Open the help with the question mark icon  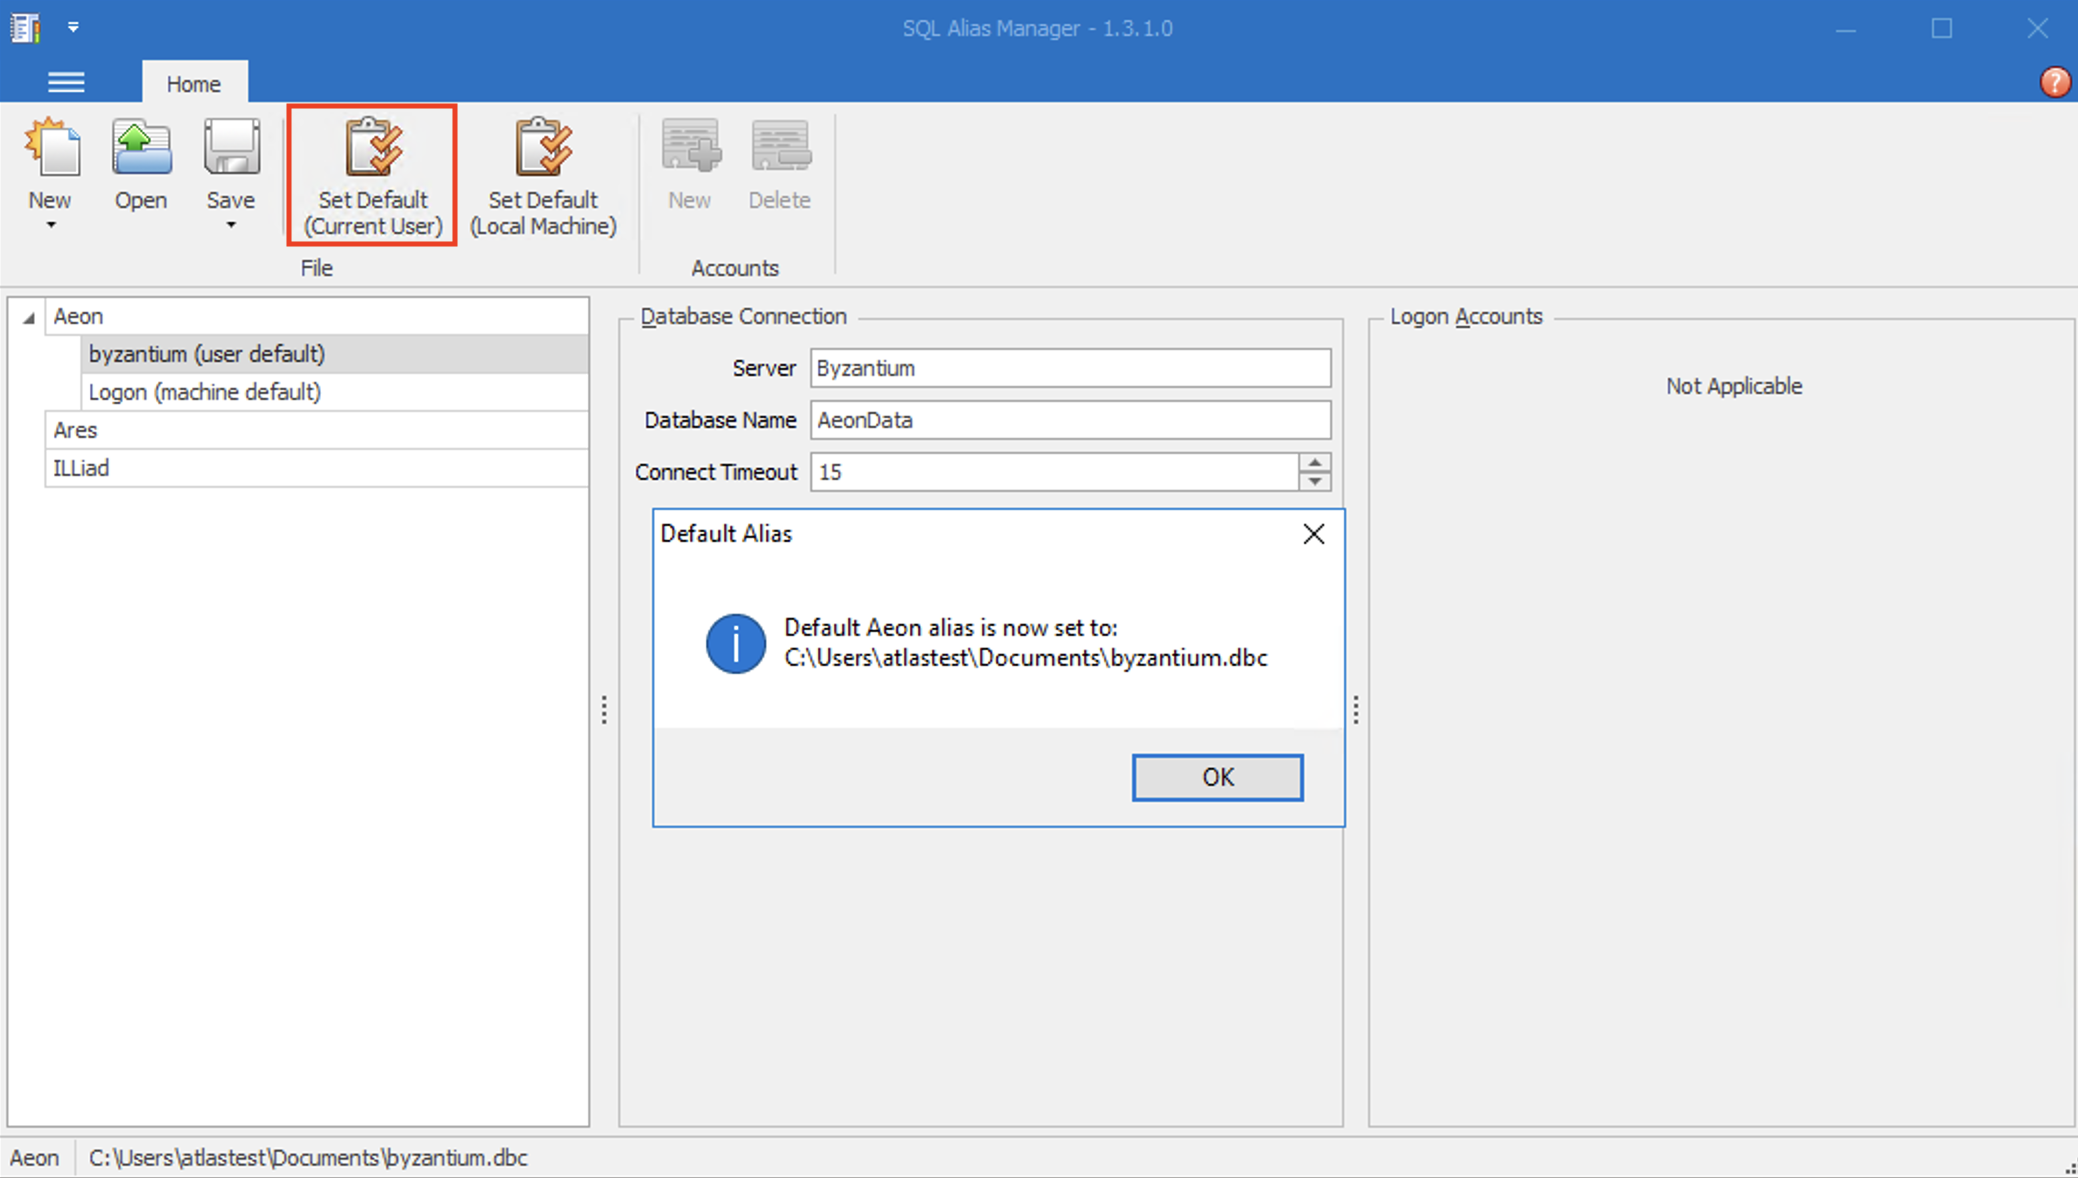click(x=2056, y=81)
